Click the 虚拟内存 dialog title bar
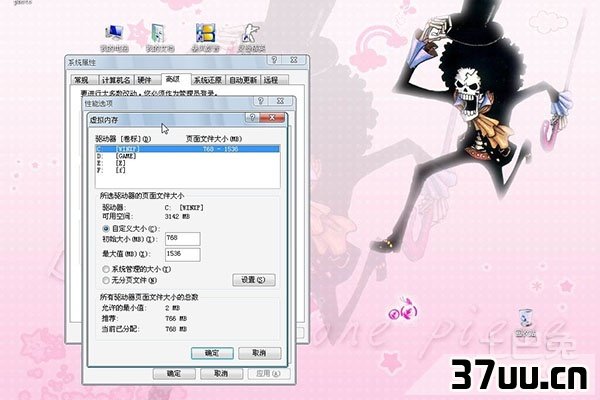The width and height of the screenshot is (600, 400). 166,119
